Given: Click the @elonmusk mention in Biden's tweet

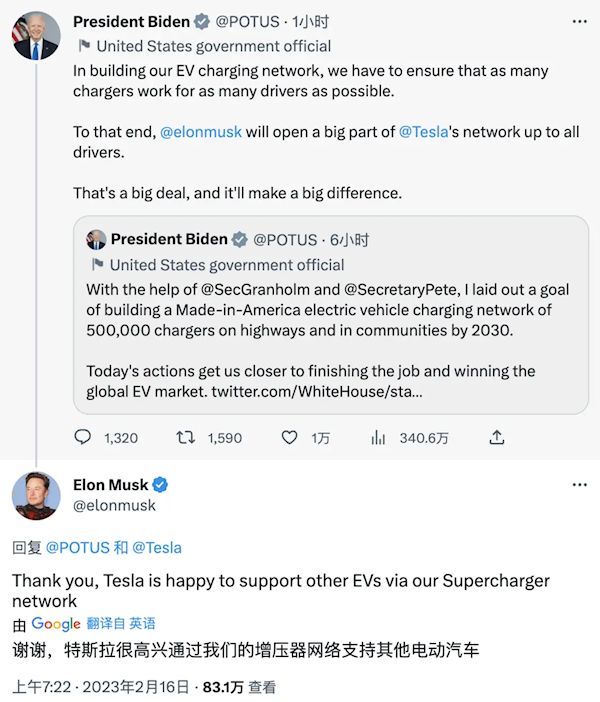Looking at the screenshot, I should [201, 132].
